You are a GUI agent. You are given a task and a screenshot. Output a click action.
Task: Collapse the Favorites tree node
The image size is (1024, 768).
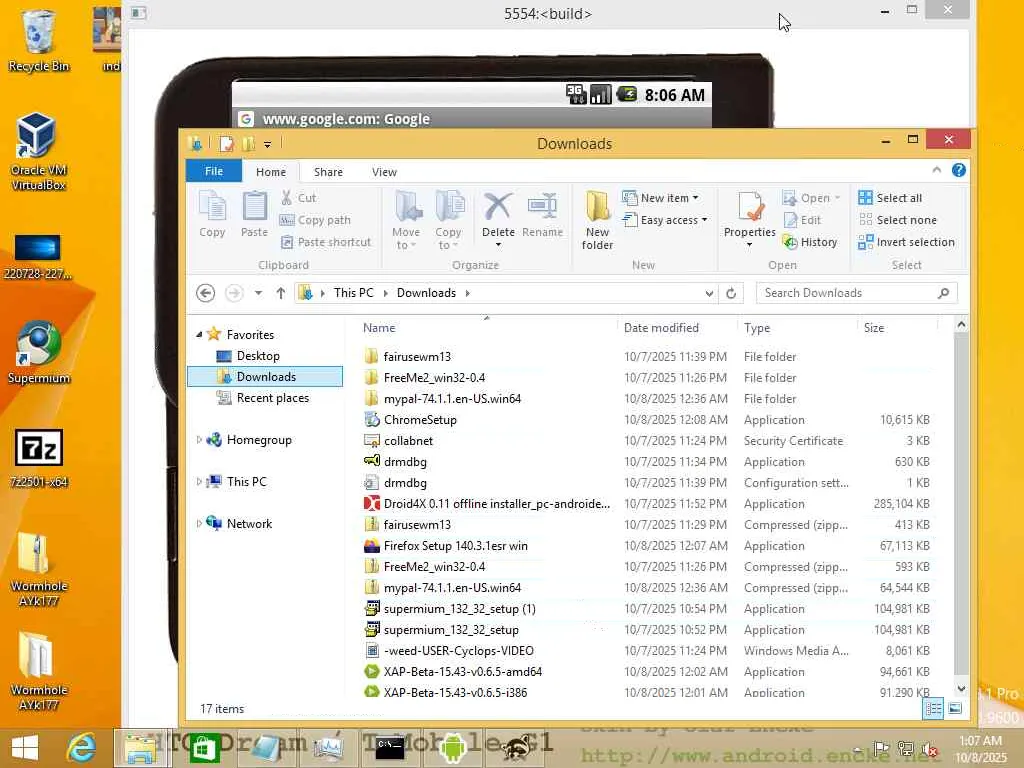tap(199, 334)
